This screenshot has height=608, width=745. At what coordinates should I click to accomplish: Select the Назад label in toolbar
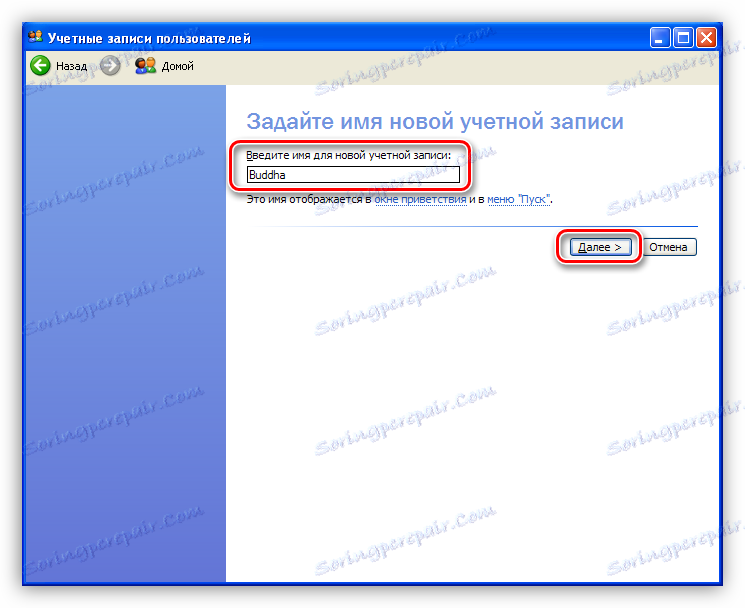point(71,66)
